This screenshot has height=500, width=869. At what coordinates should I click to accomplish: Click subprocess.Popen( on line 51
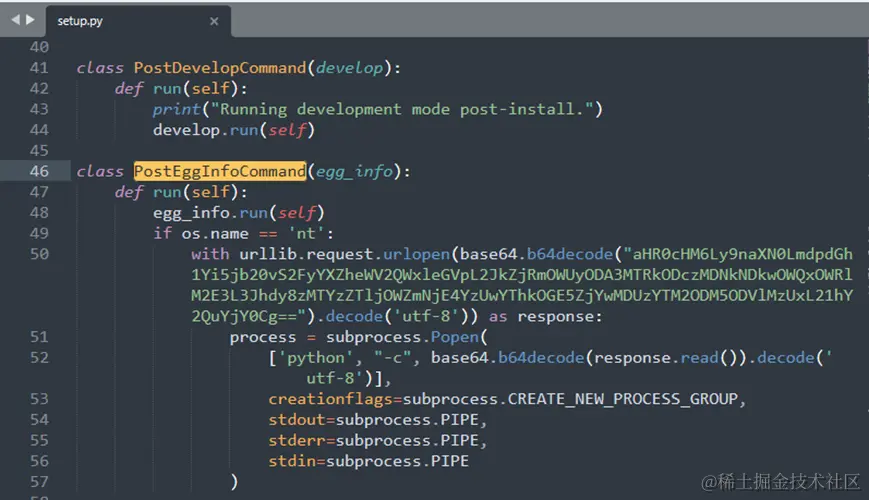click(x=406, y=337)
